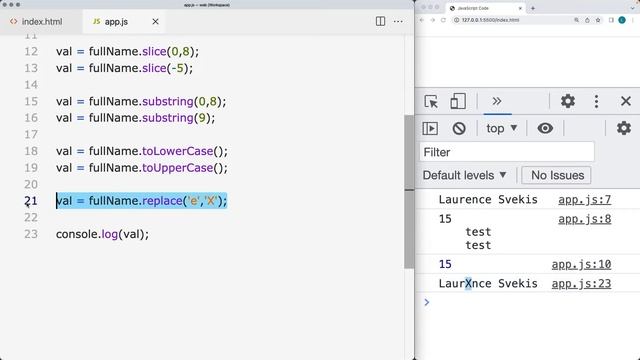
Task: Open the app.js:10 source link
Action: click(x=581, y=264)
